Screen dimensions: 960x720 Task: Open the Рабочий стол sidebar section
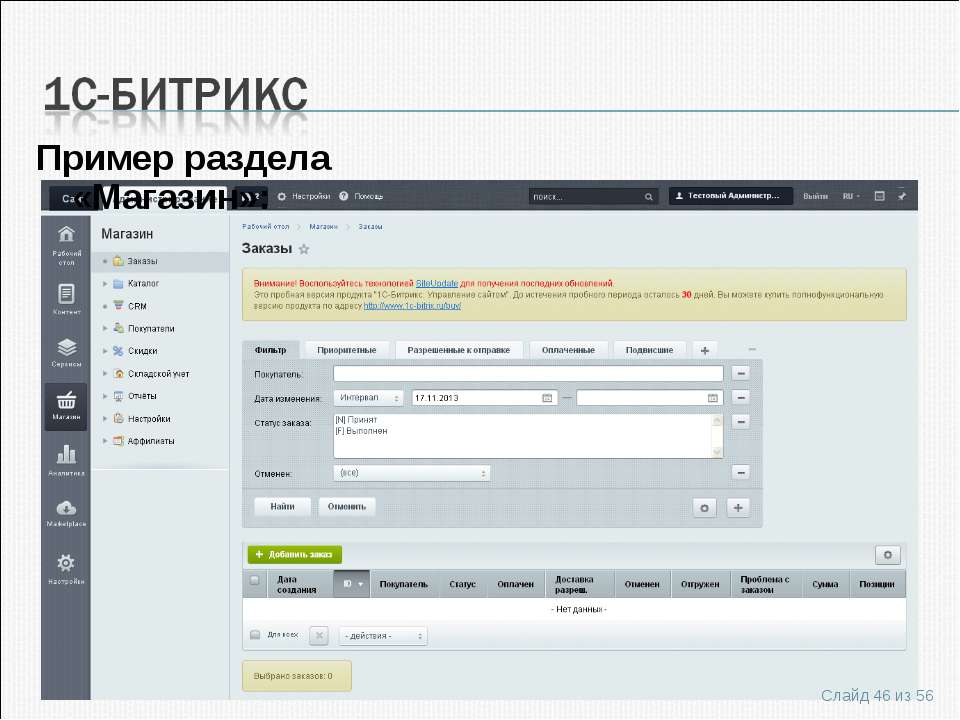click(x=66, y=244)
